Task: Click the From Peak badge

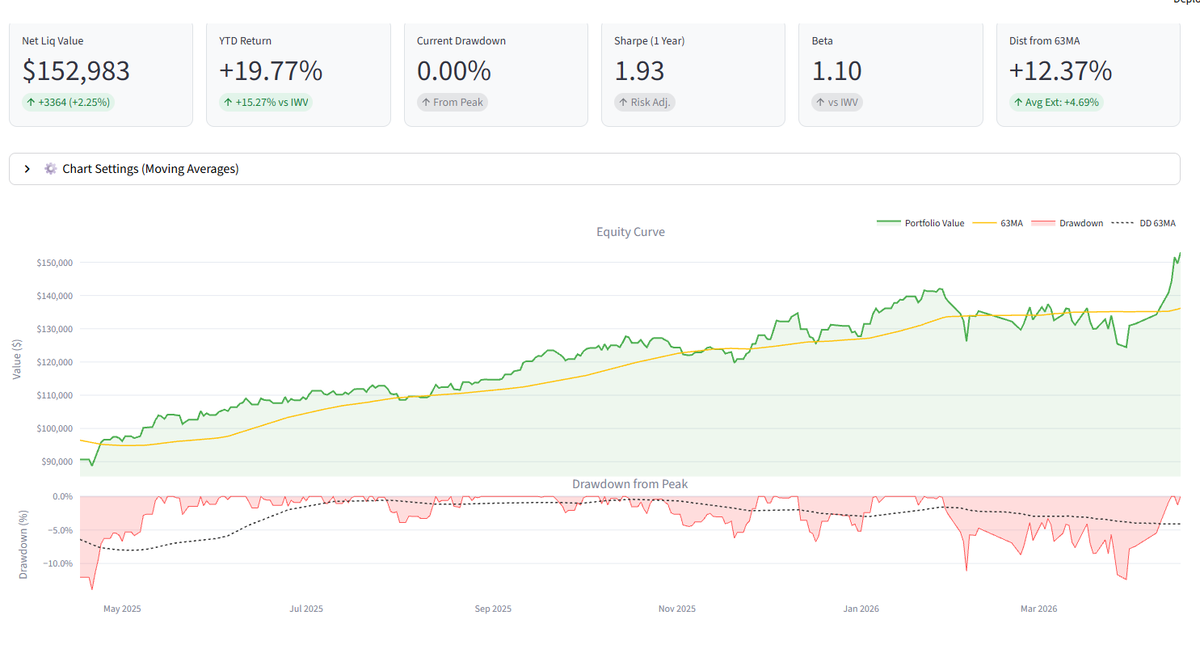Action: tap(452, 102)
